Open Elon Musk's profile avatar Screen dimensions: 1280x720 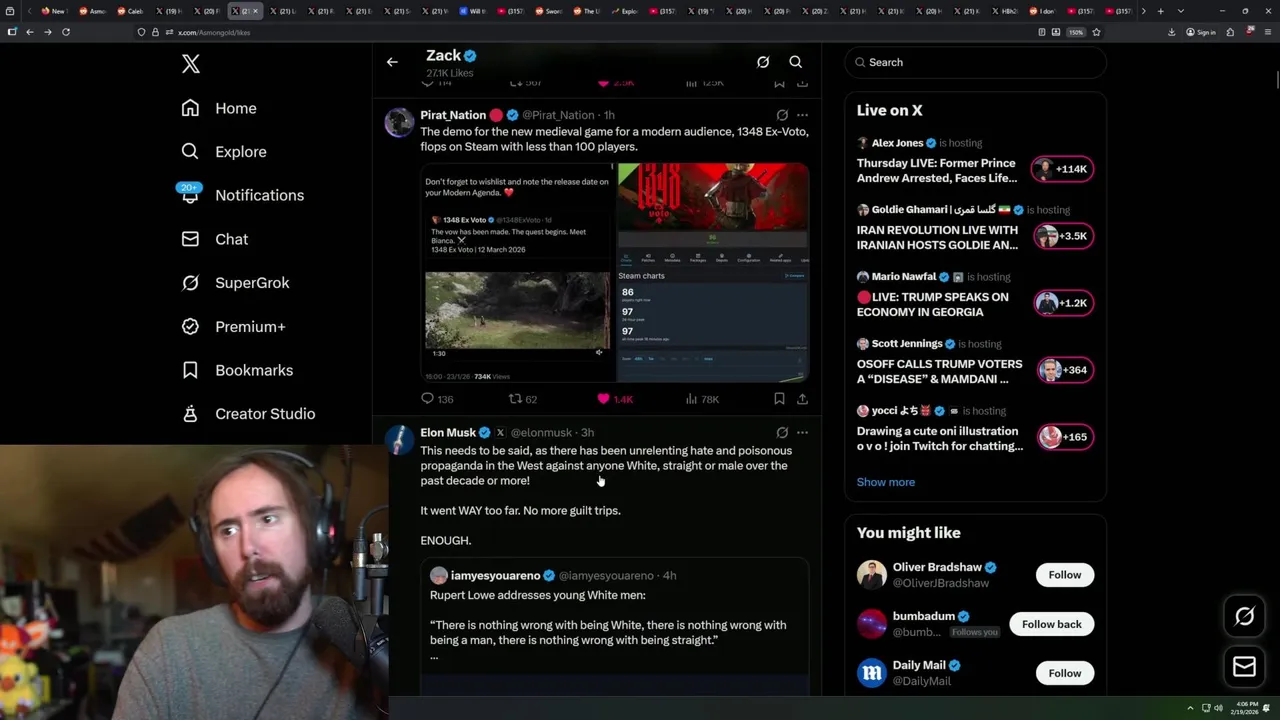[x=399, y=440]
